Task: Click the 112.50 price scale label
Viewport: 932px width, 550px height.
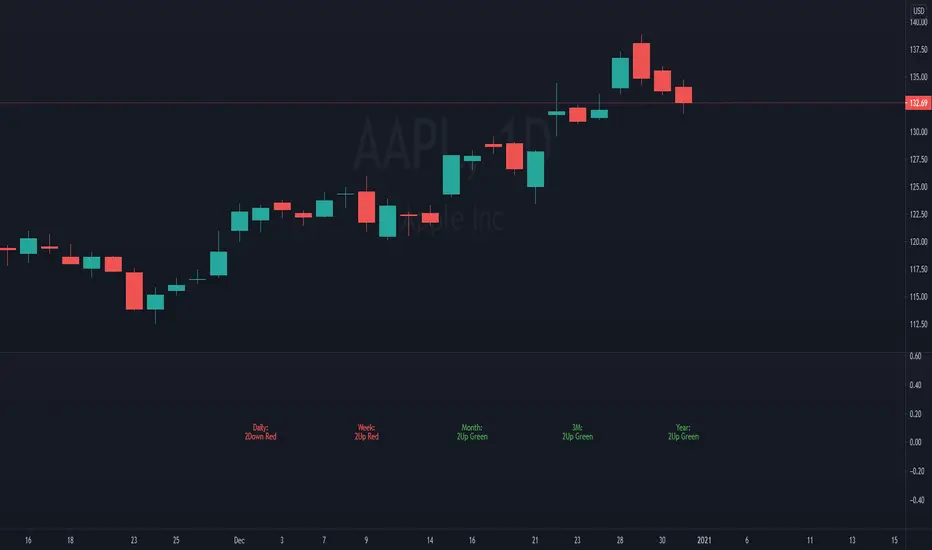Action: 918,324
